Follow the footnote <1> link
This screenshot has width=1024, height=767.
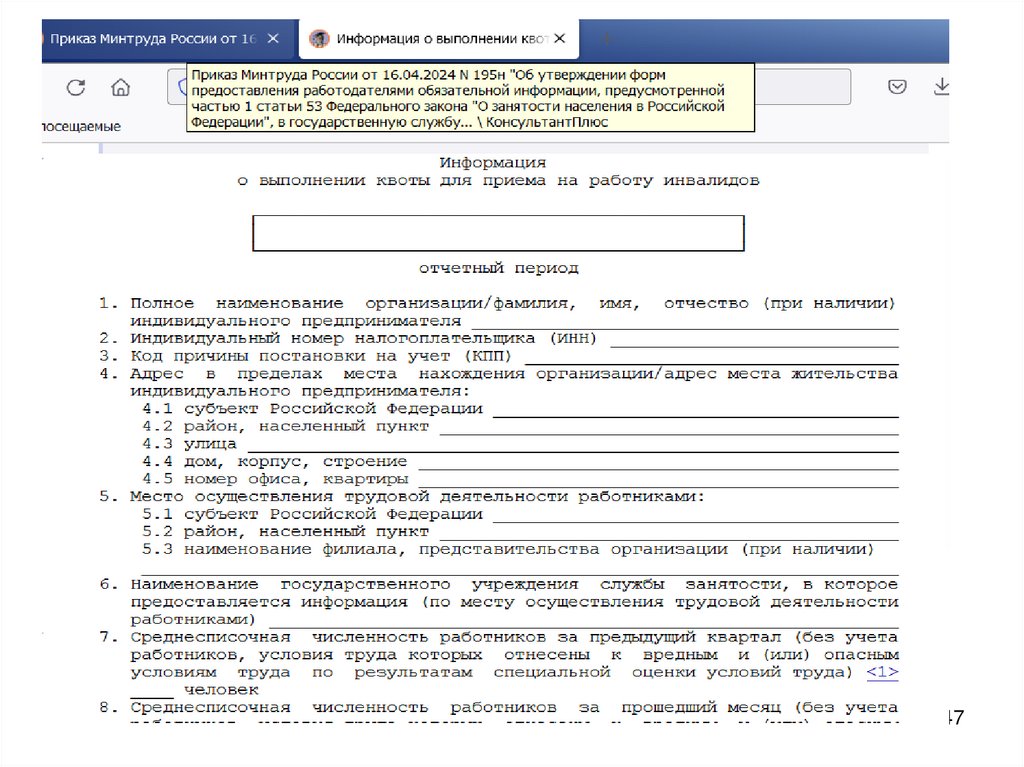(882, 672)
